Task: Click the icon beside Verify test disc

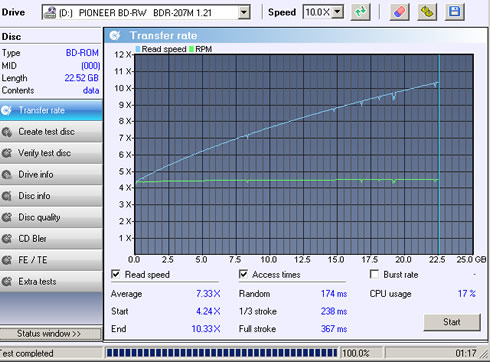Action: pyautogui.click(x=7, y=153)
